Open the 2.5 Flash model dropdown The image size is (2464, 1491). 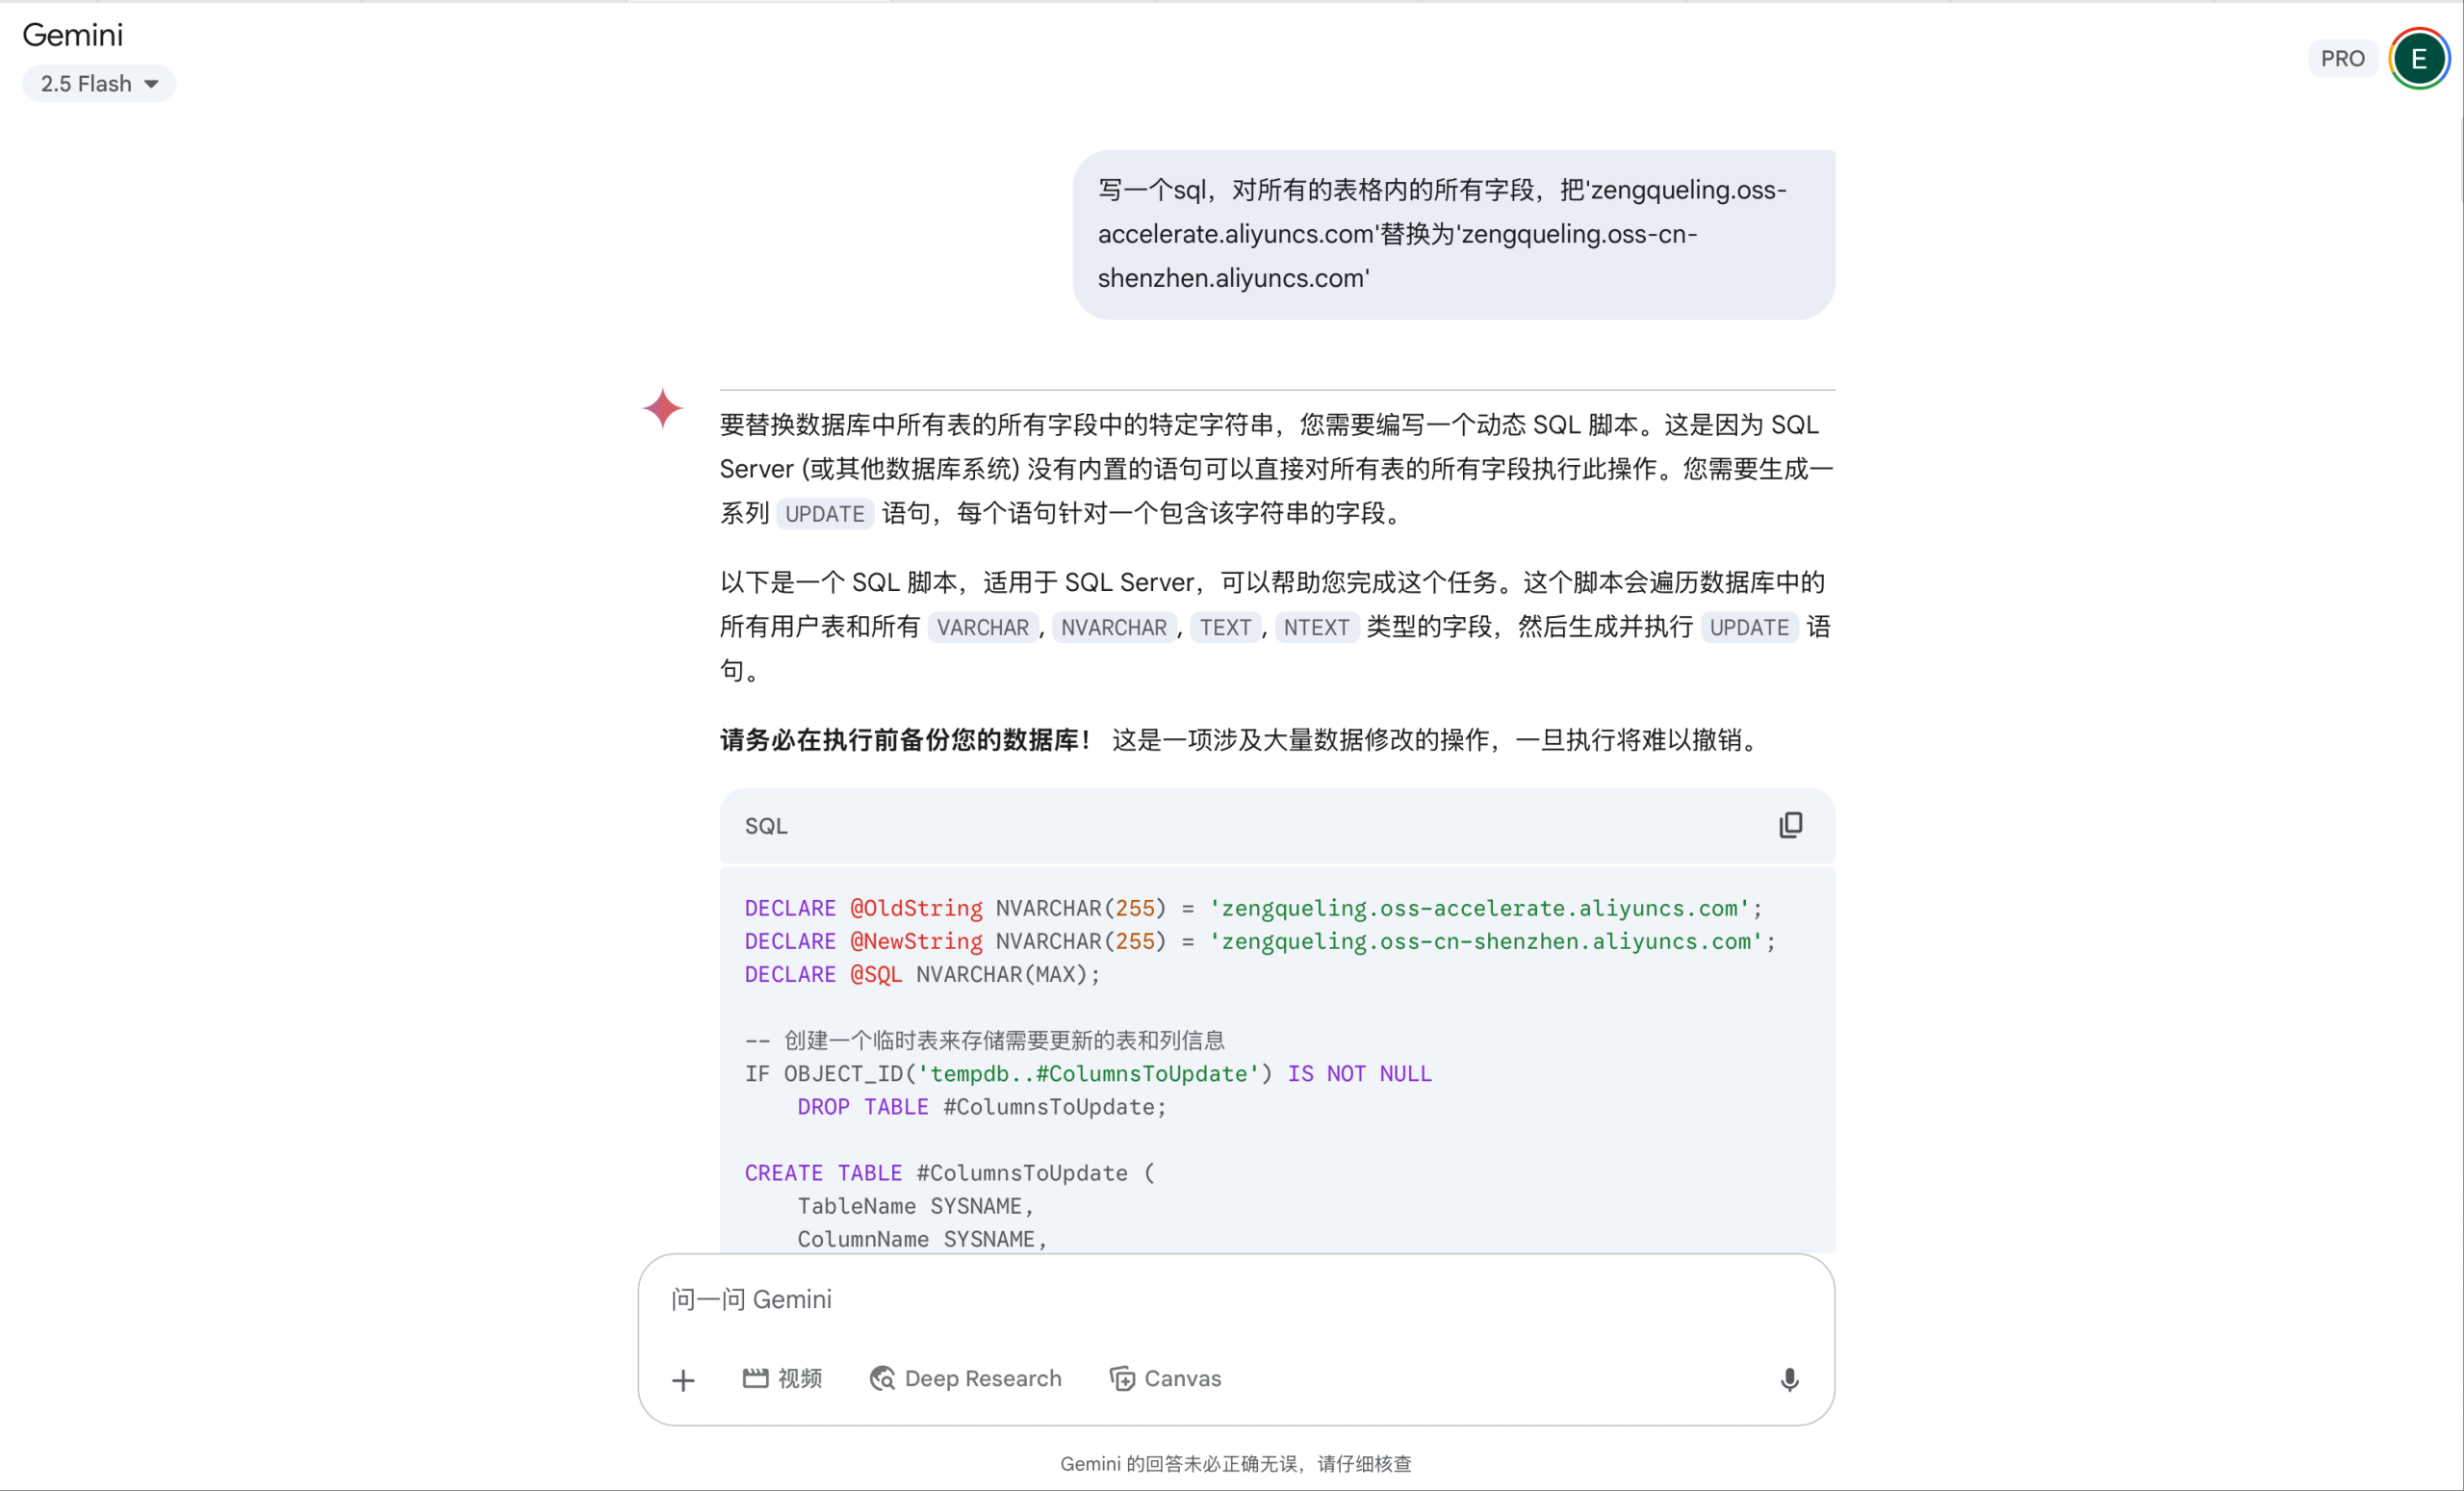pyautogui.click(x=98, y=84)
